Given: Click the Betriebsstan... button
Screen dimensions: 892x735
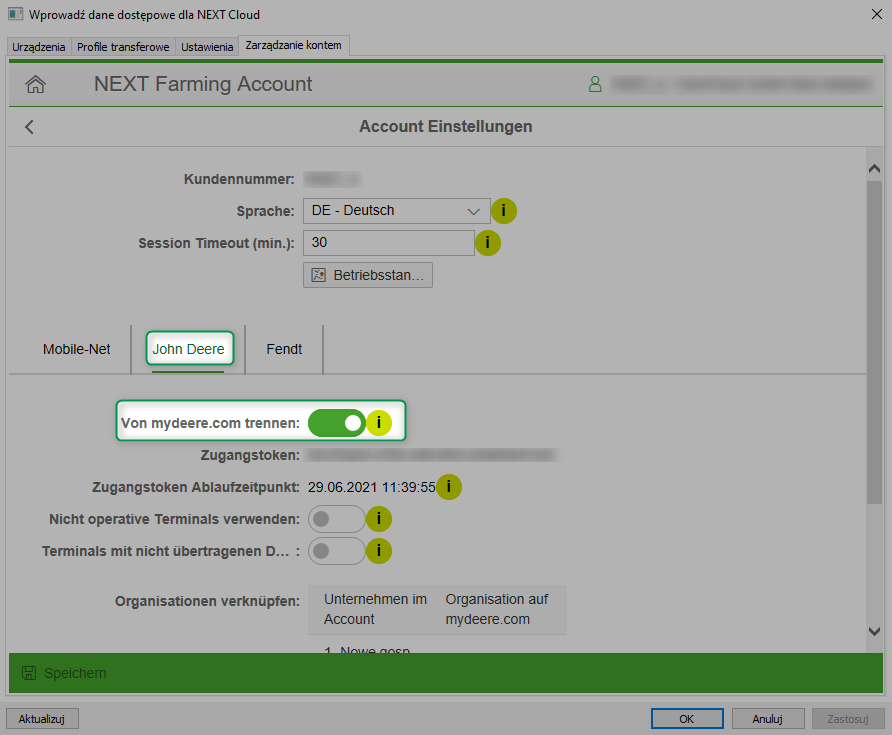Looking at the screenshot, I should (367, 275).
